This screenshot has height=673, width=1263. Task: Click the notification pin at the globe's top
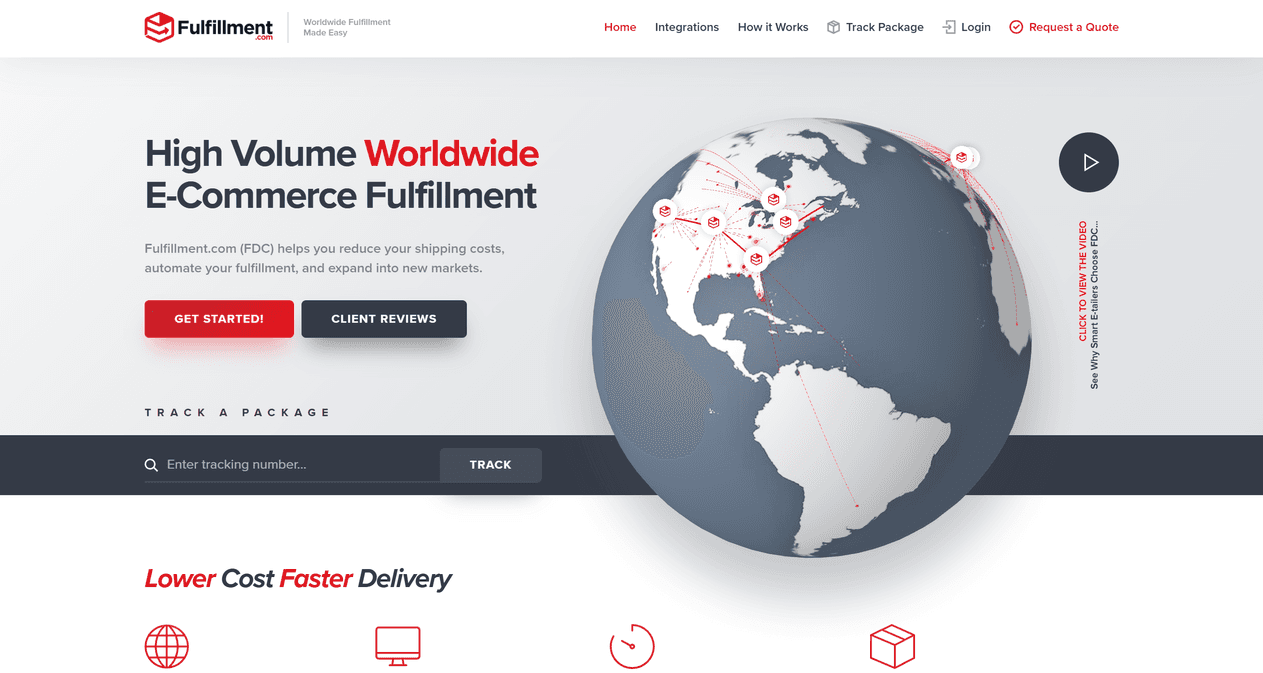tap(962, 157)
